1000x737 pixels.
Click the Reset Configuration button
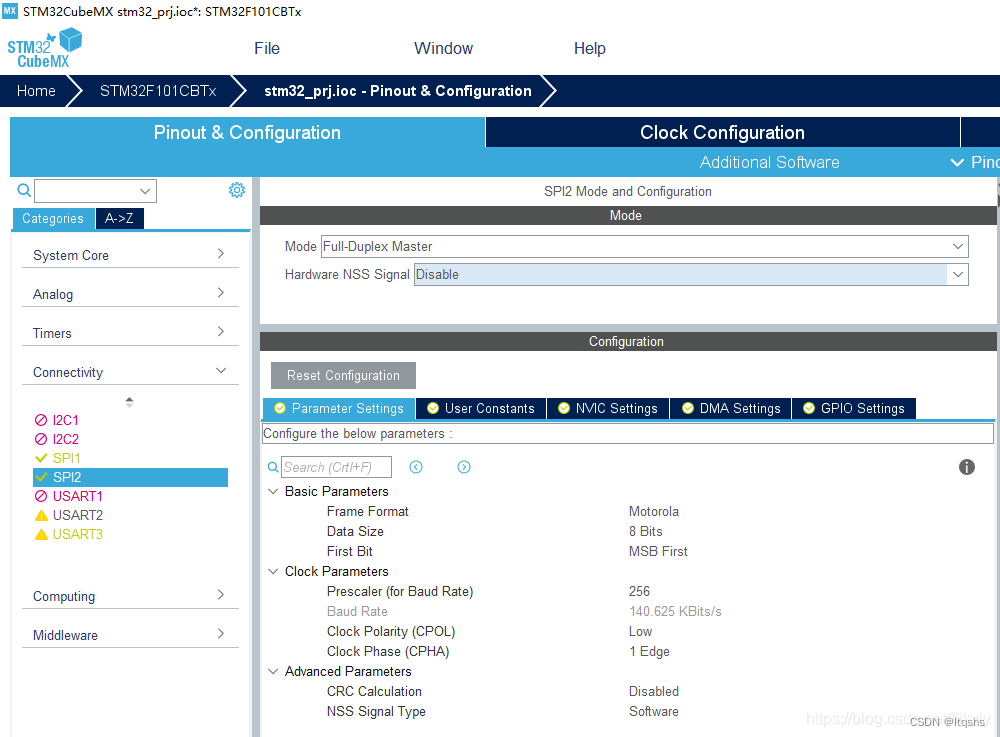(x=343, y=376)
